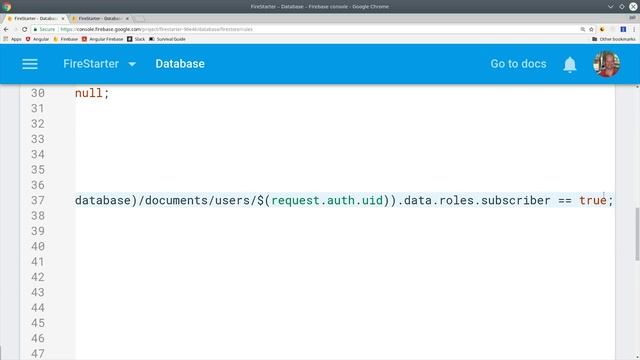Click line number 37 in the gutter

(x=38, y=200)
